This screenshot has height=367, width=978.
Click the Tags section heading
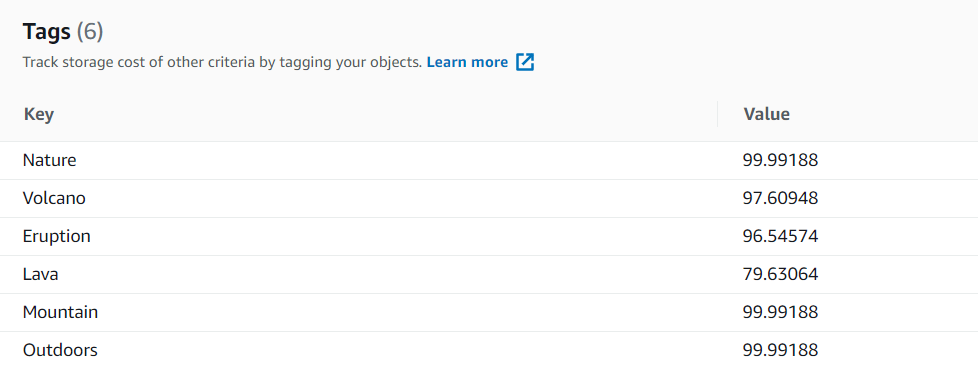tap(47, 31)
